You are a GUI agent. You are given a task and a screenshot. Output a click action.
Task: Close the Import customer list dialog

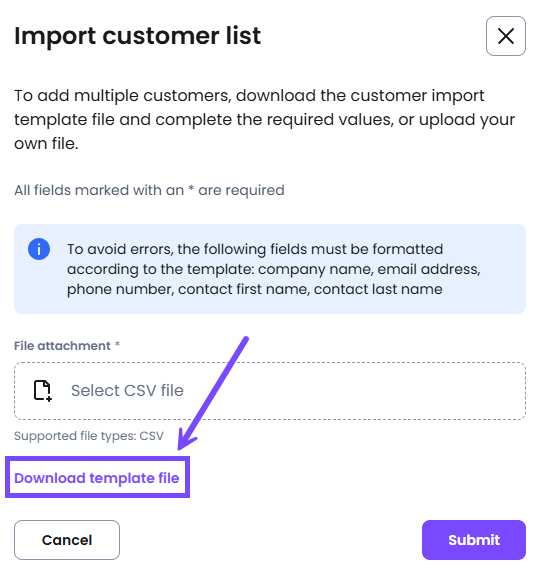(x=505, y=36)
